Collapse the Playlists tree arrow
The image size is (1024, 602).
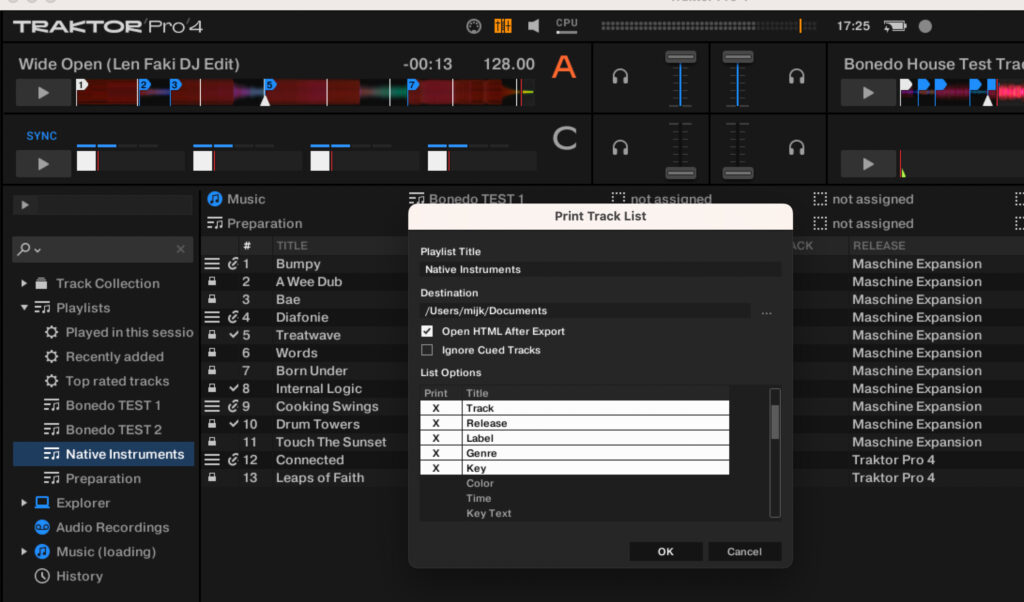[24, 308]
